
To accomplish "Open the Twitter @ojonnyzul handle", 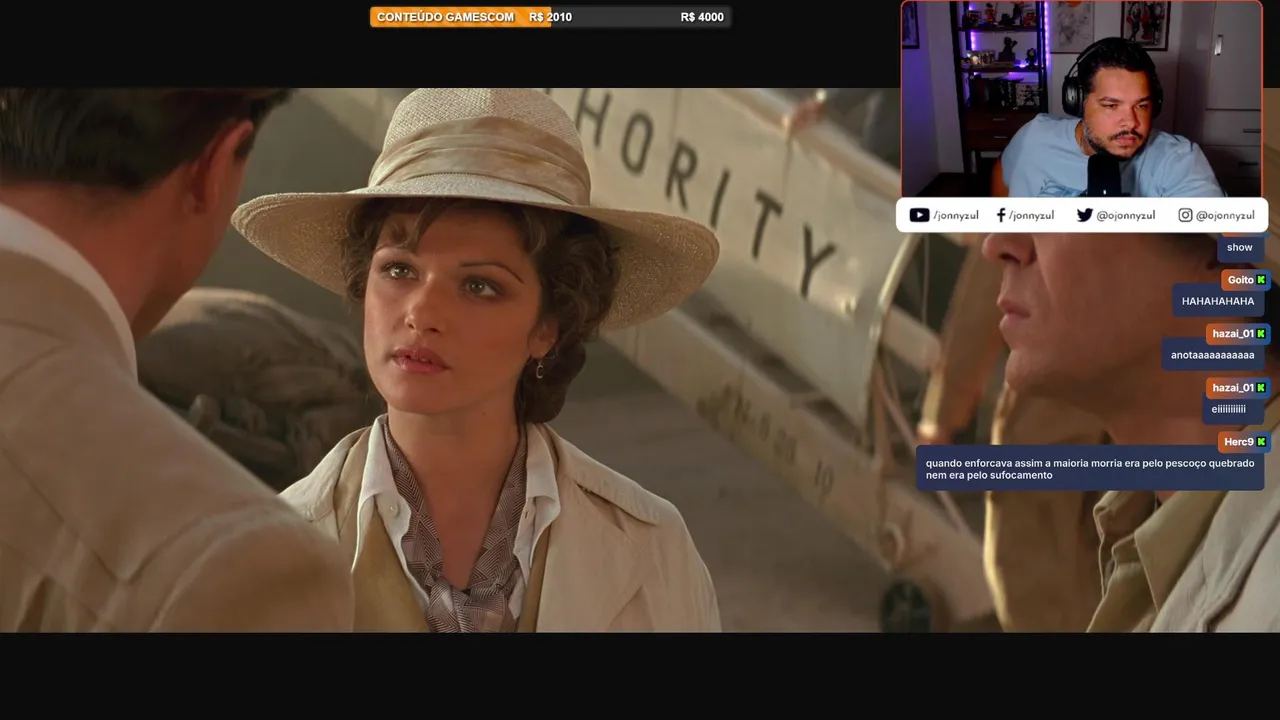I will [x=1126, y=215].
